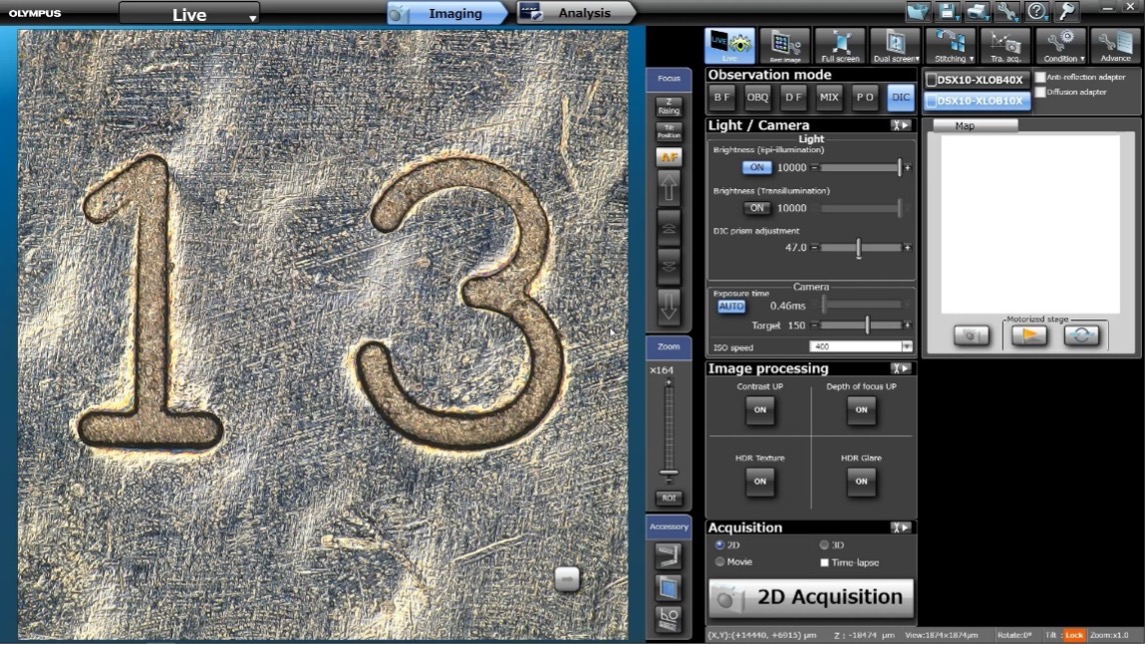Select the 3D acquisition radio button
The height and width of the screenshot is (647, 1148).
pyautogui.click(x=825, y=545)
